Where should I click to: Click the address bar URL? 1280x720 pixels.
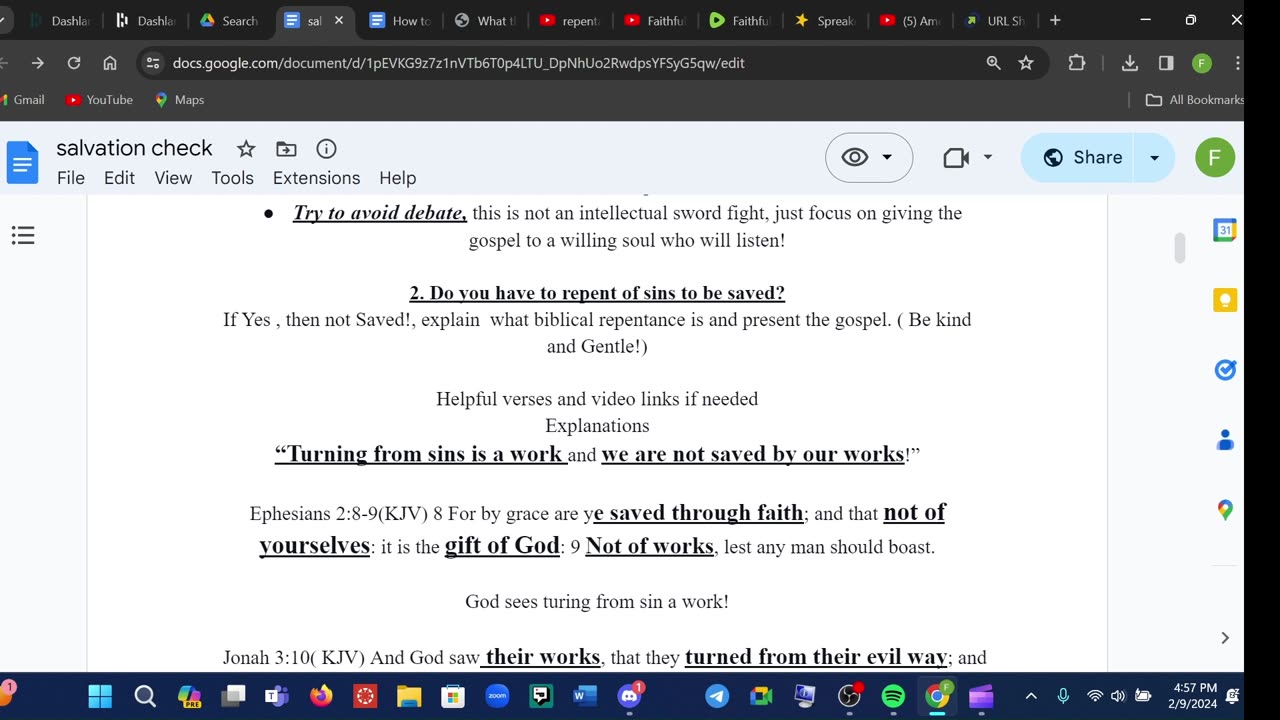click(x=459, y=63)
